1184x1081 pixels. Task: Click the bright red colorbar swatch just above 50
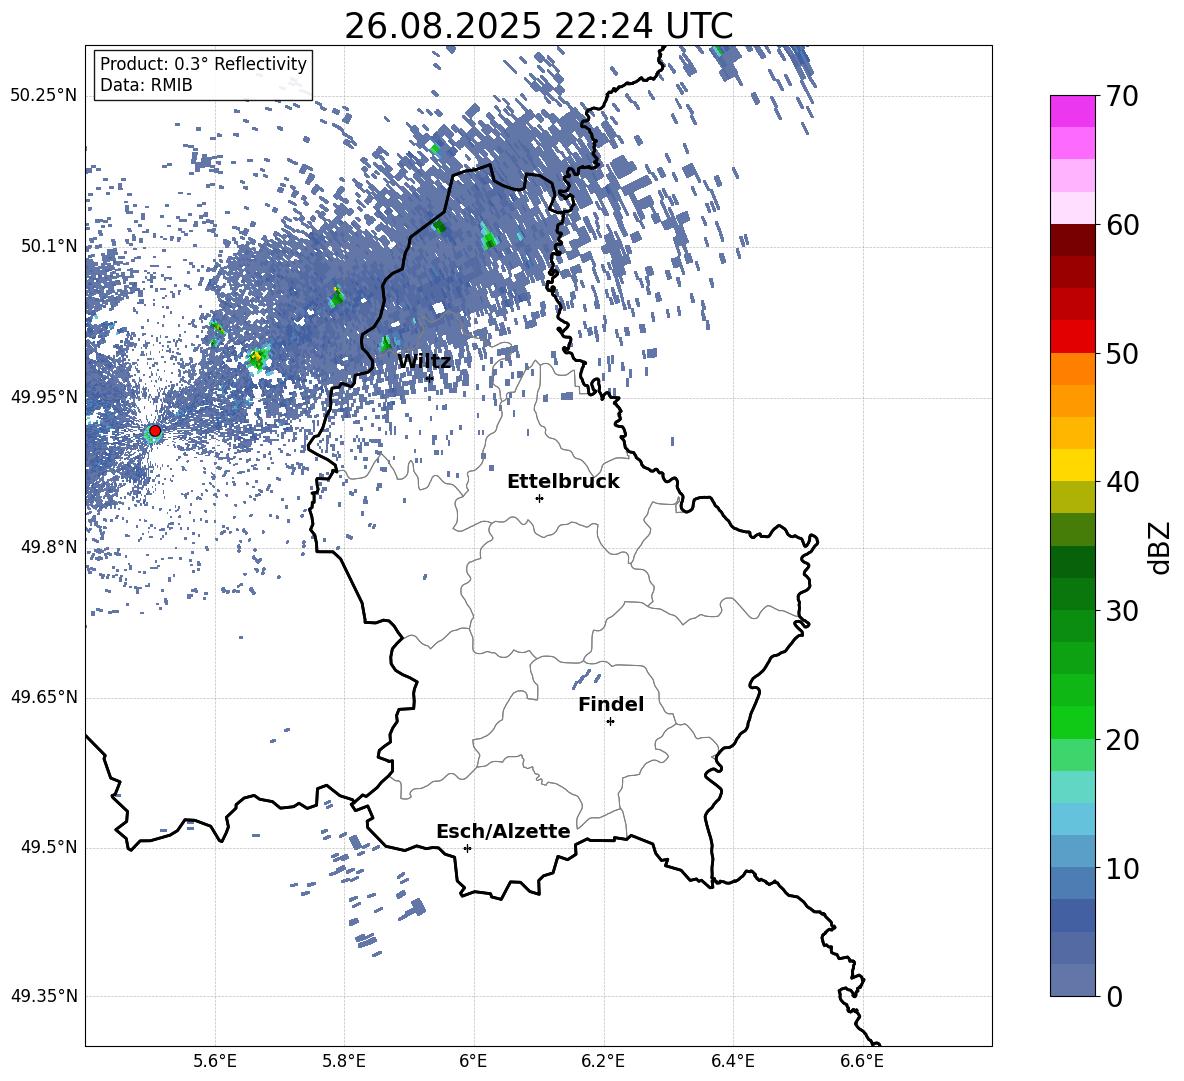[x=1072, y=337]
